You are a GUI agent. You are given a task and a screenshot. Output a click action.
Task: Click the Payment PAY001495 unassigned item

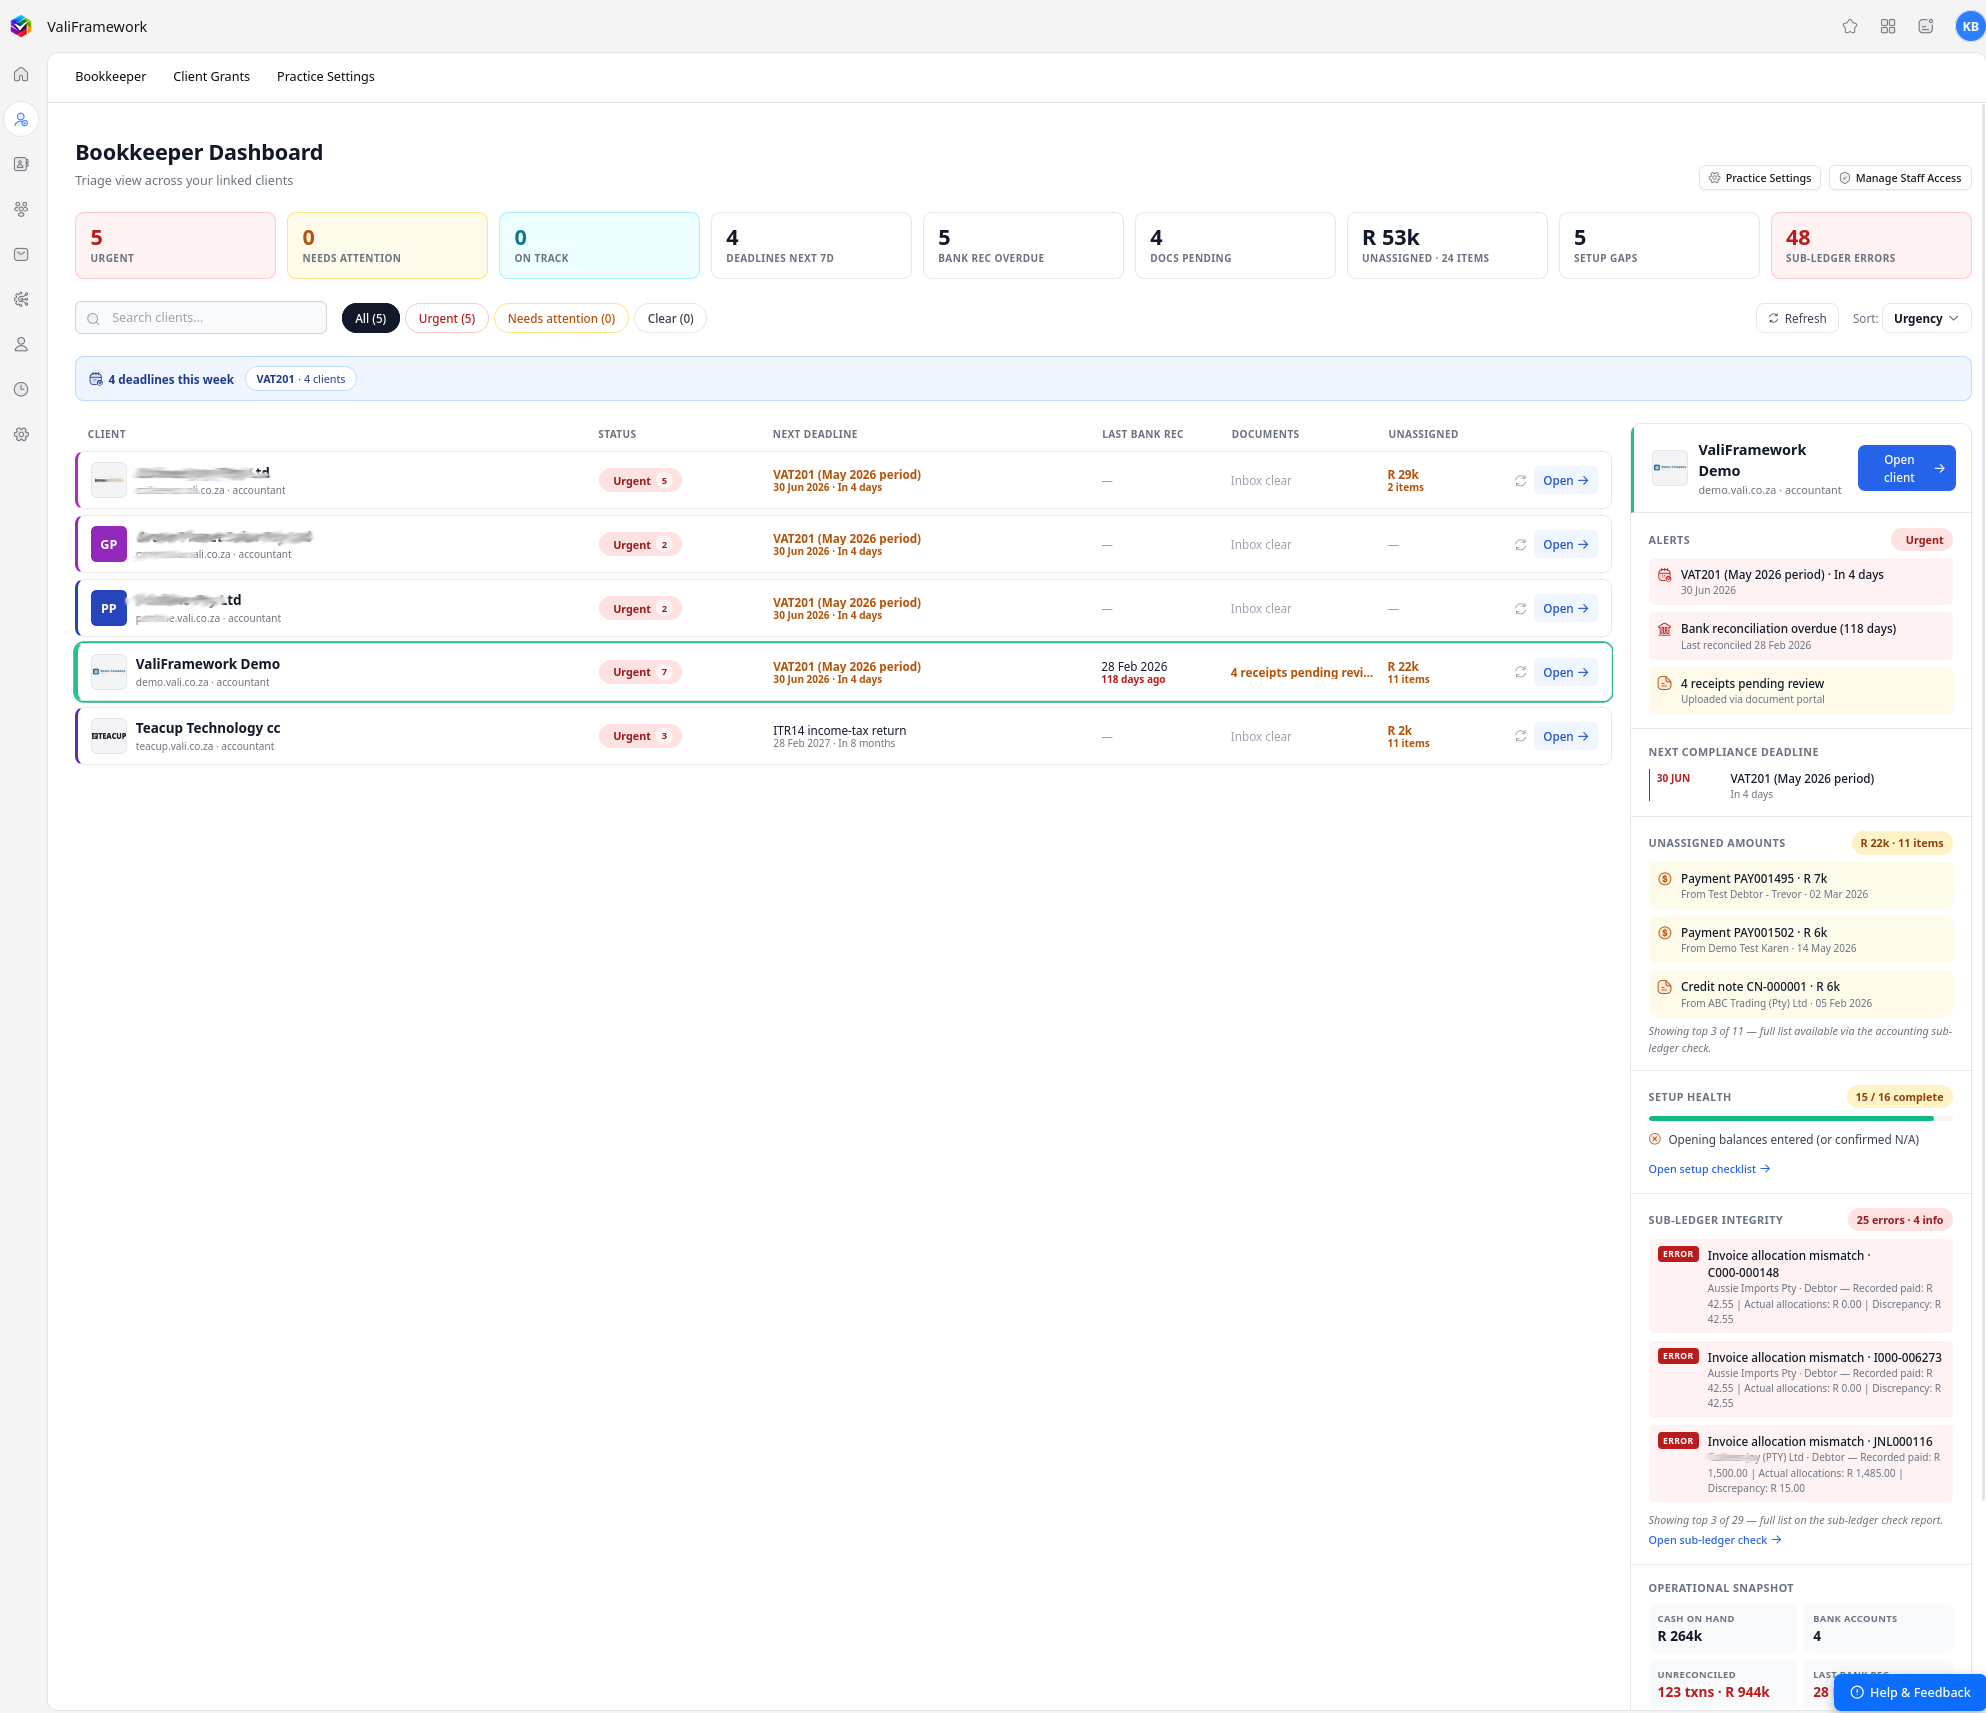pos(1800,886)
